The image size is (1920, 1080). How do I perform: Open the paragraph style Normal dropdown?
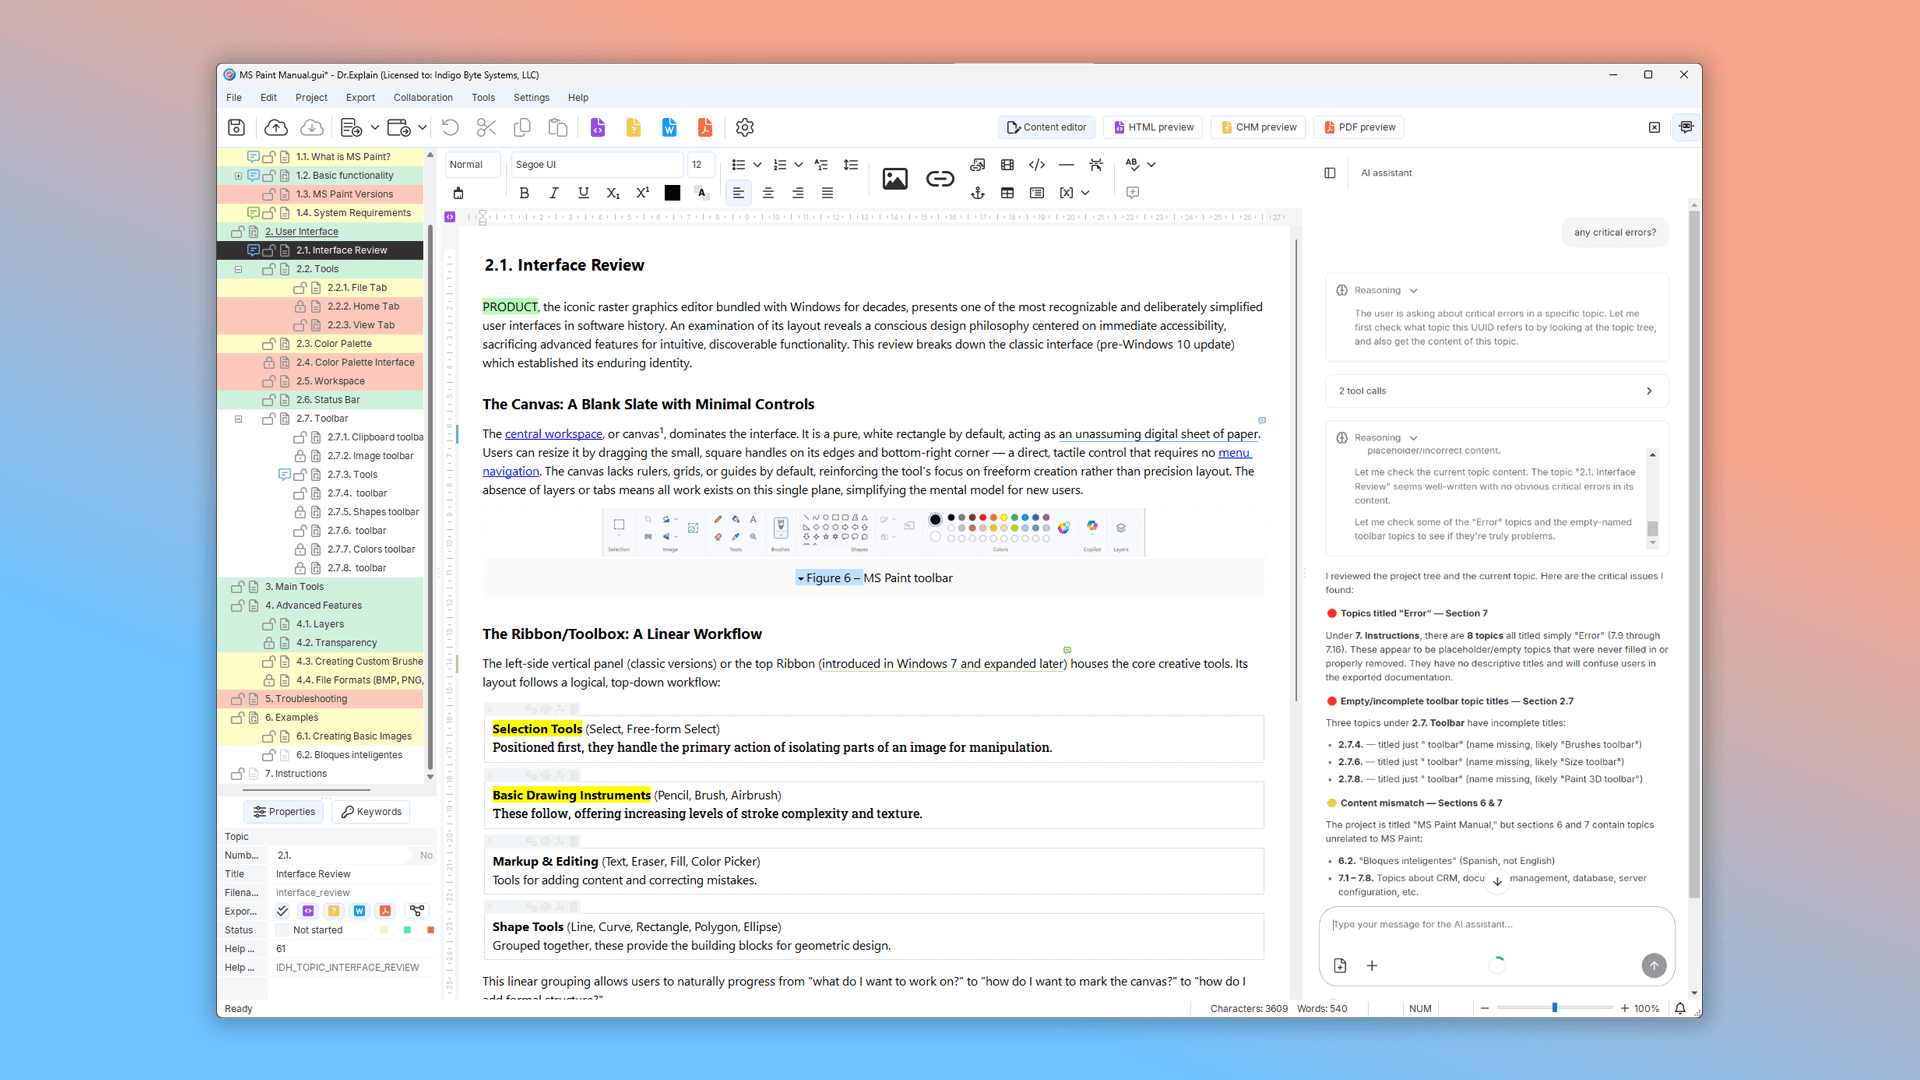point(472,165)
